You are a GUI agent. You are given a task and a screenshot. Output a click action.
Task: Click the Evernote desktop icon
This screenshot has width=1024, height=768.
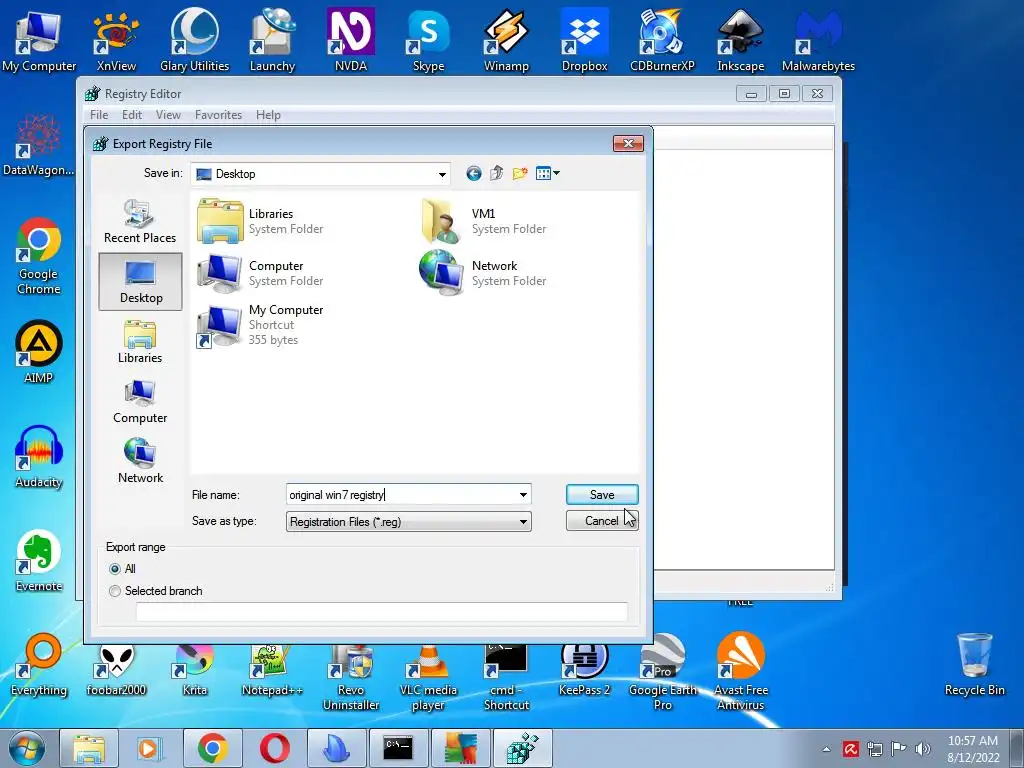point(39,560)
